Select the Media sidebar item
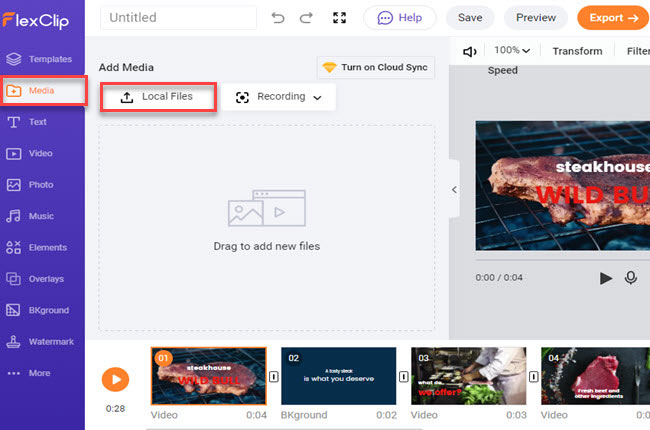650x430 pixels. tap(42, 90)
